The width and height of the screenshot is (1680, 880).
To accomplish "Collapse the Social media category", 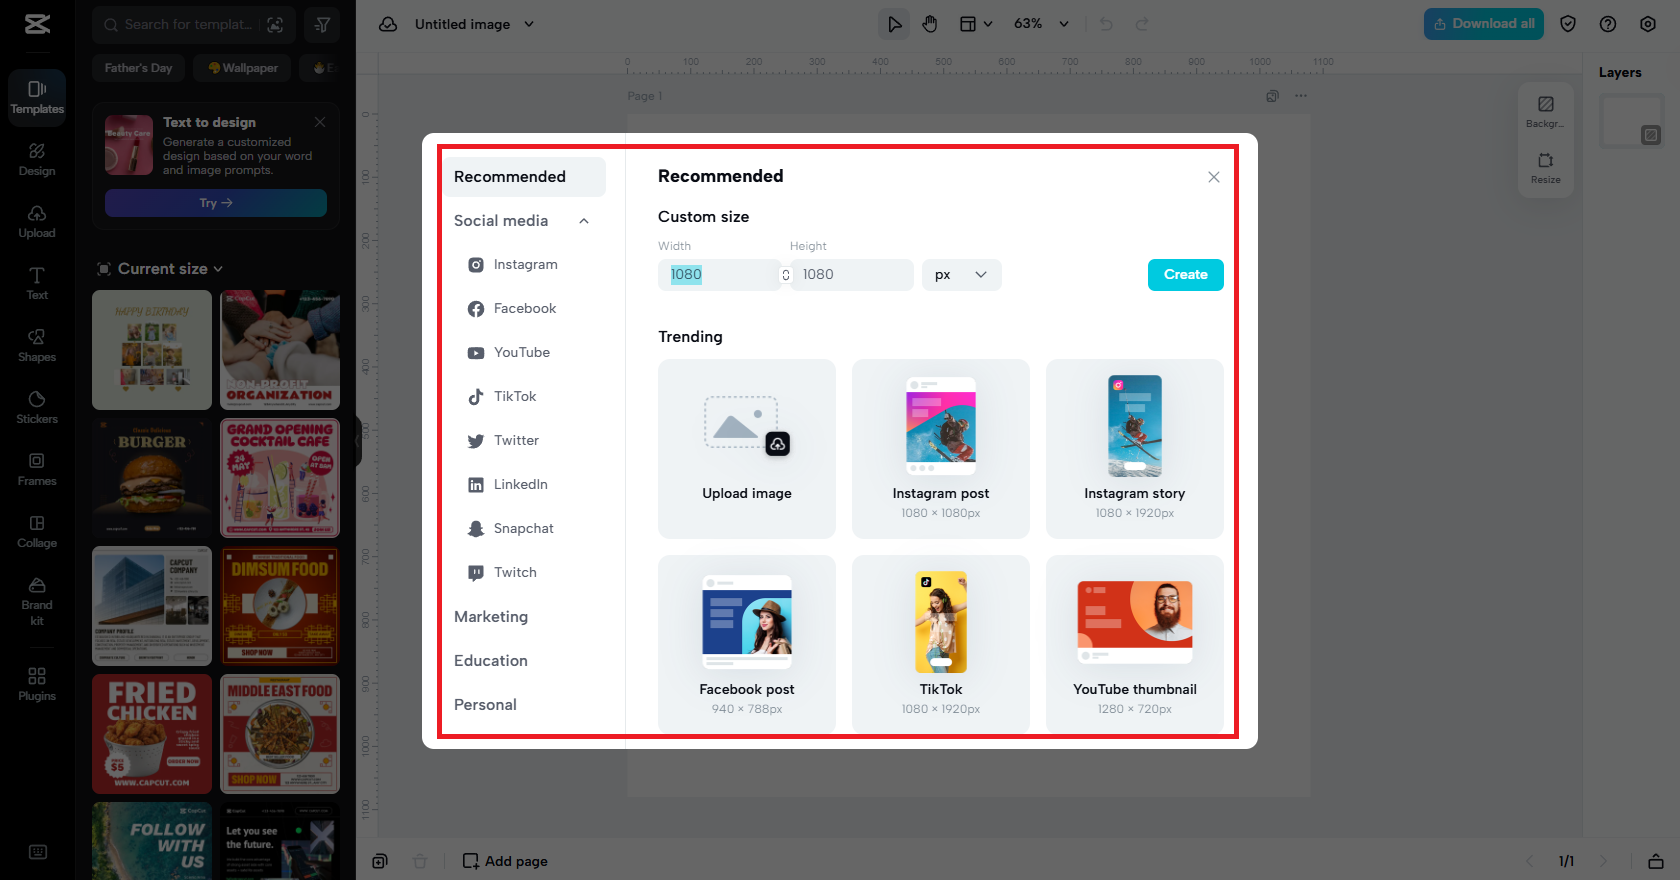I will coord(584,221).
